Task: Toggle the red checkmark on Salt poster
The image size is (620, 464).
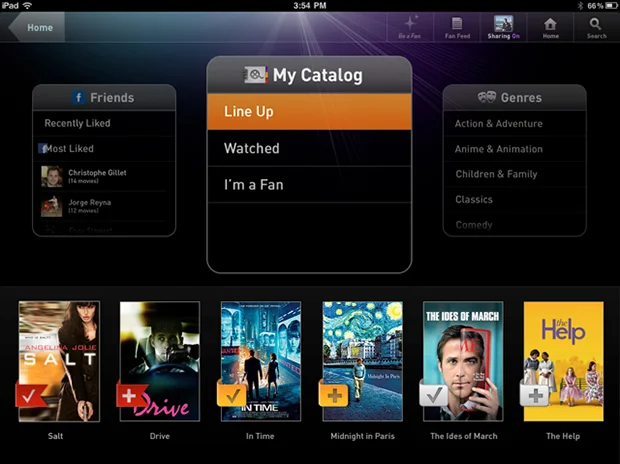Action: [30, 395]
